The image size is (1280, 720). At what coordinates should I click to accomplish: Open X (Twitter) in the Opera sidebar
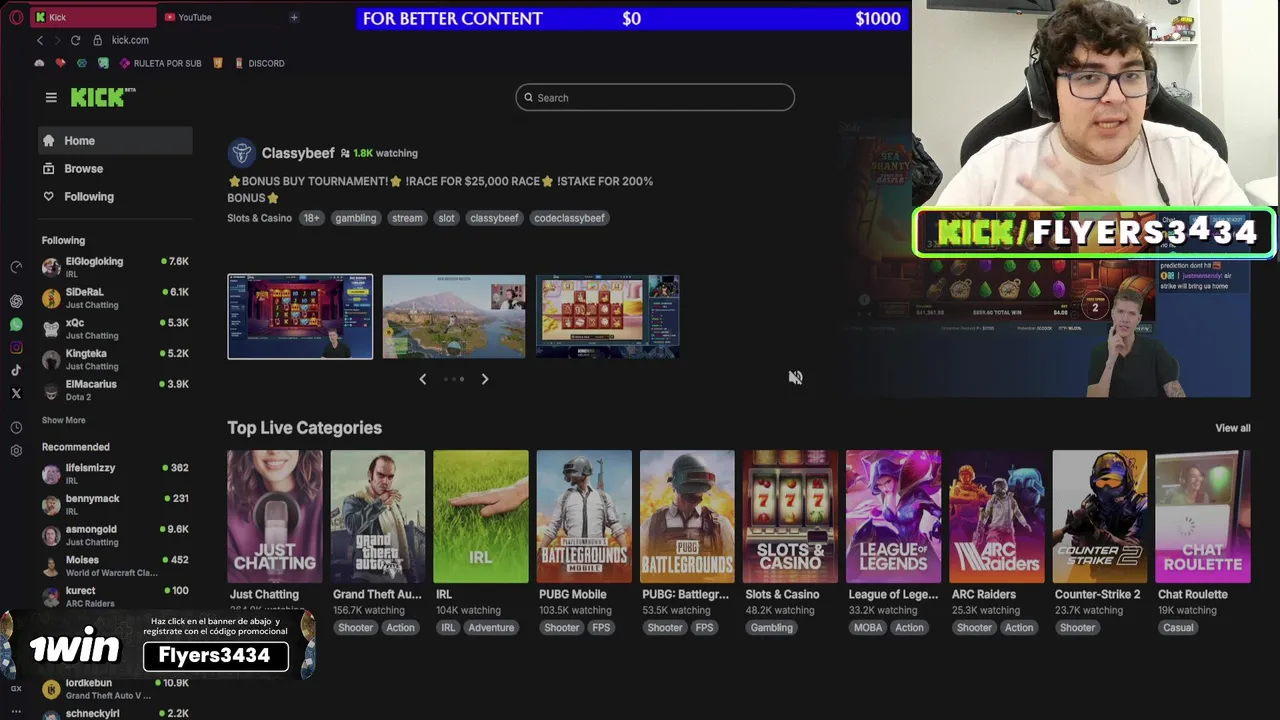click(x=16, y=394)
